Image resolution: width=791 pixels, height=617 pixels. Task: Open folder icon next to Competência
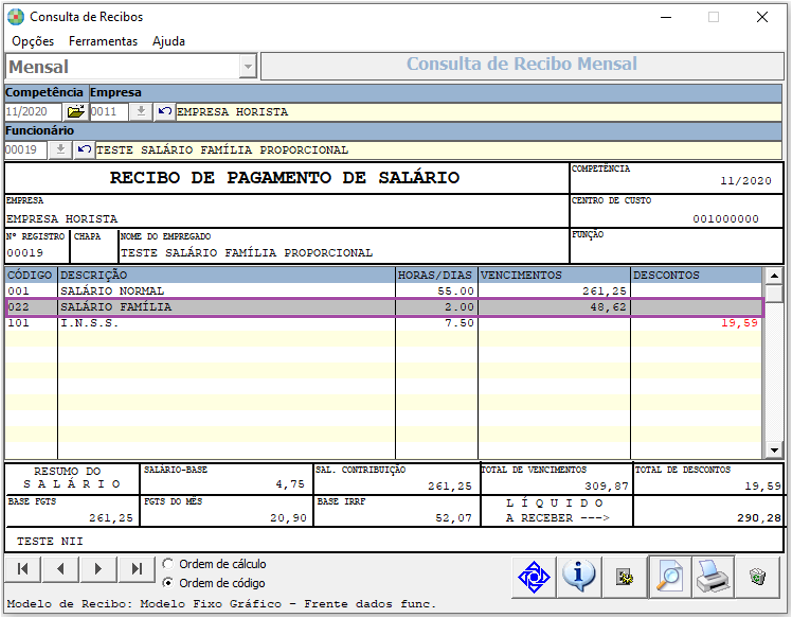coord(76,111)
